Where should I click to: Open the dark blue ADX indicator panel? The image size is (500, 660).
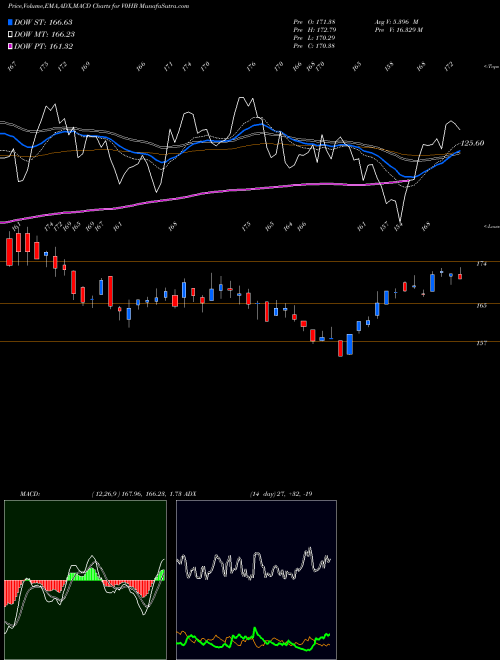[x=256, y=580]
